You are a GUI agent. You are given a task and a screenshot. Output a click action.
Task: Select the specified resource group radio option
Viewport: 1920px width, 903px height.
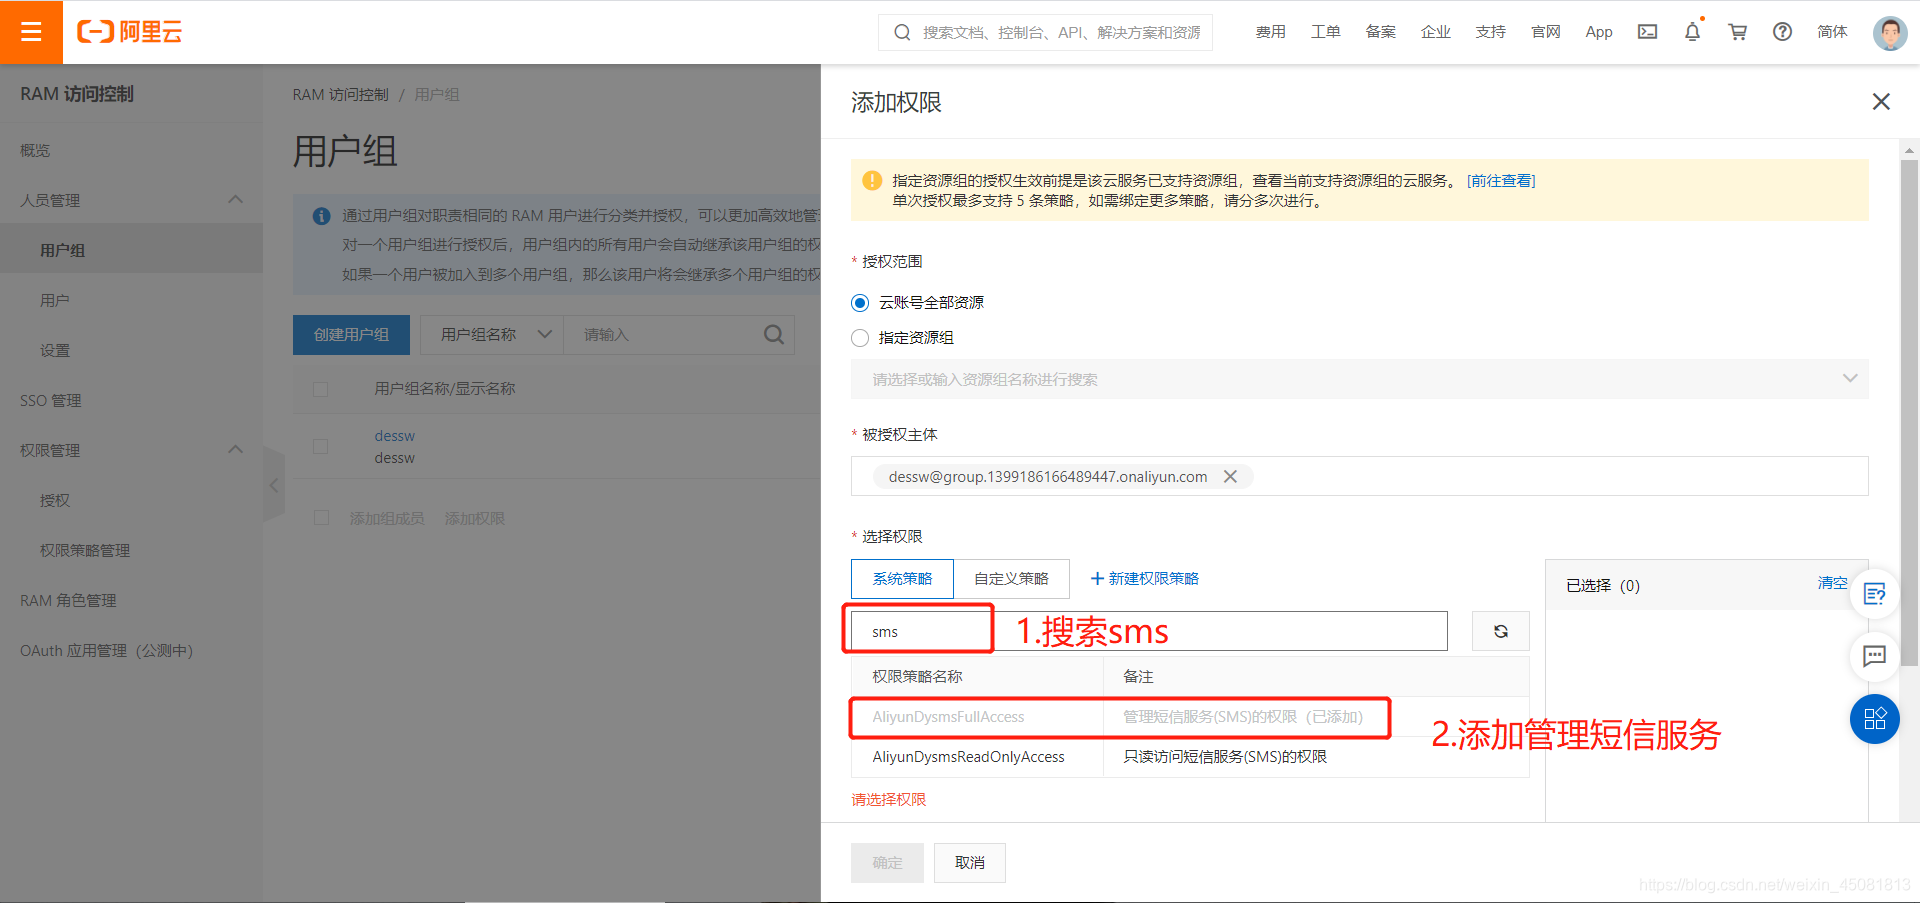point(860,338)
